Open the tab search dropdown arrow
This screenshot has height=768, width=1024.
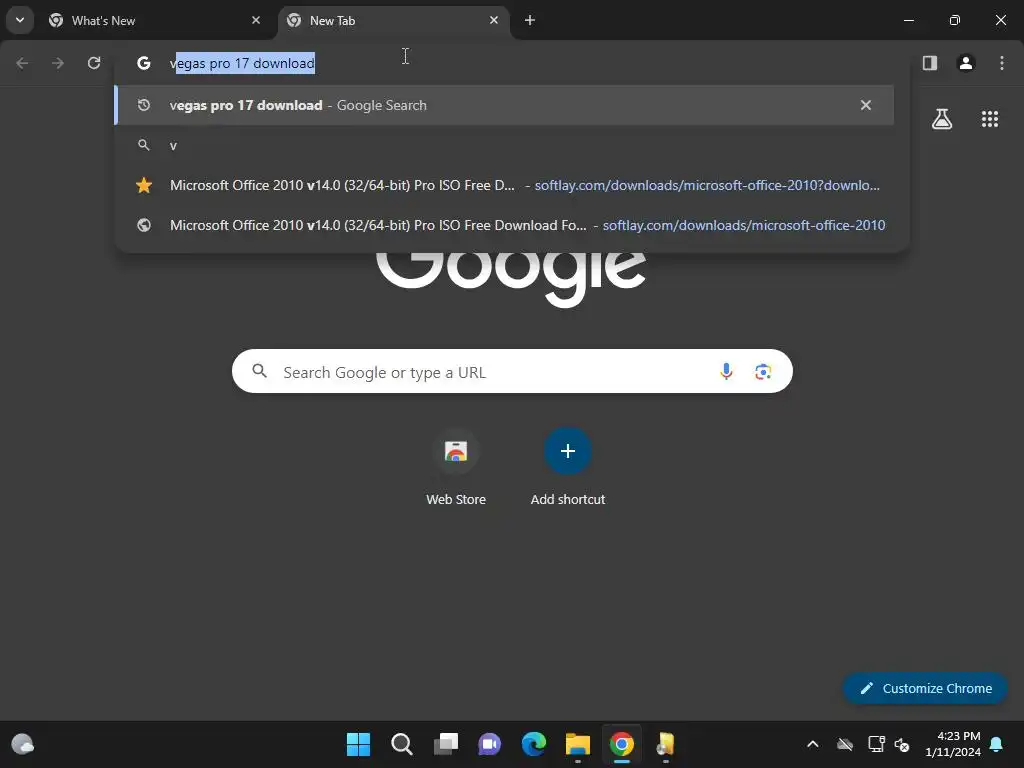(20, 20)
